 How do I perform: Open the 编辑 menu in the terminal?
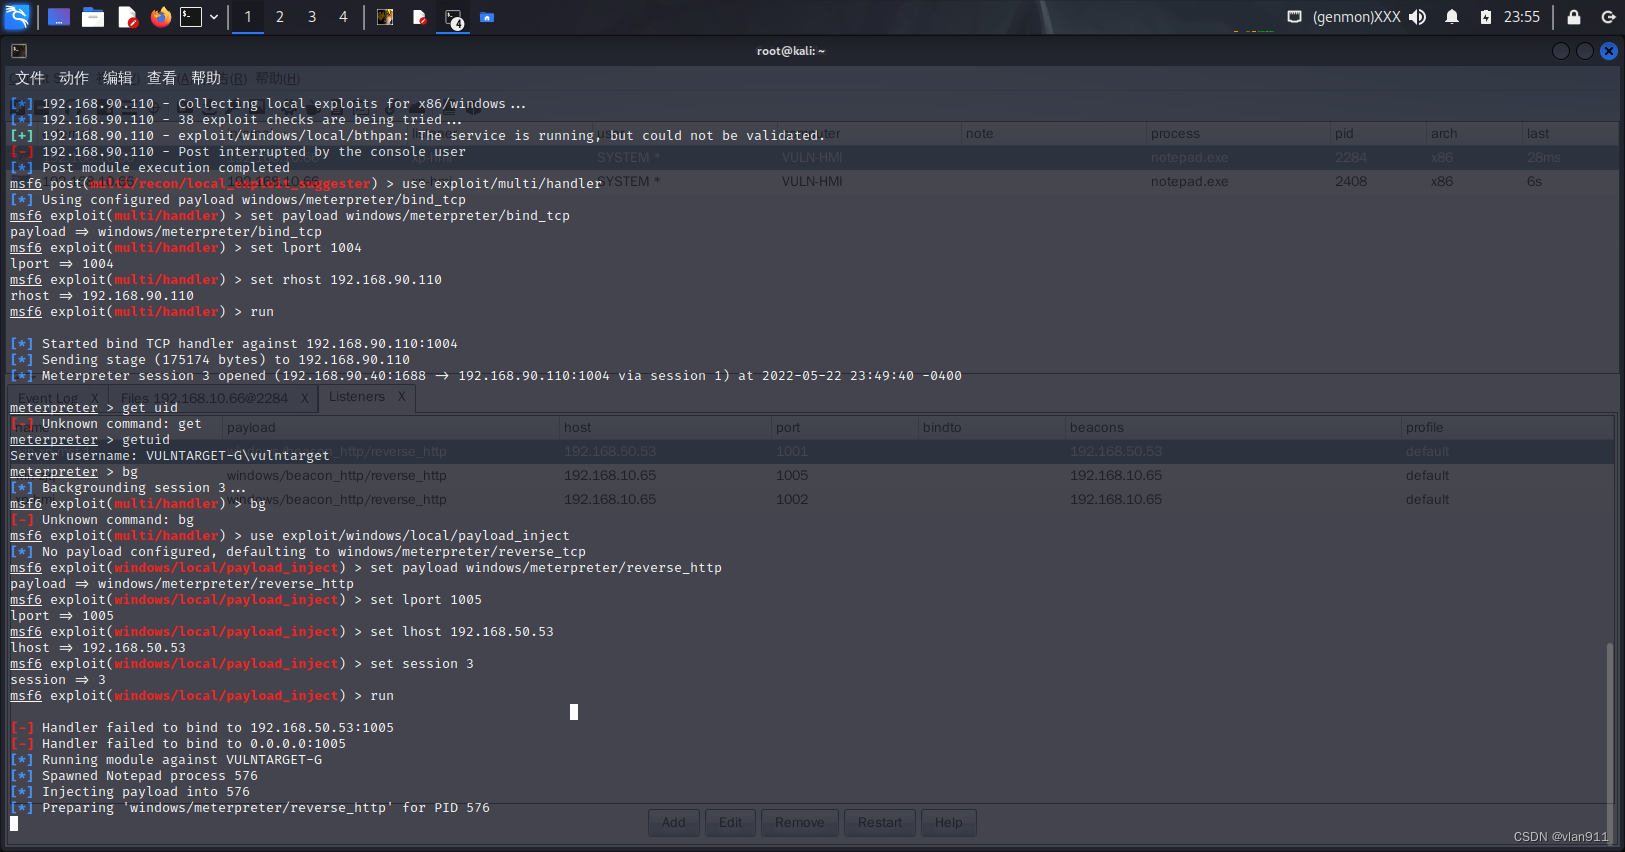tap(118, 78)
